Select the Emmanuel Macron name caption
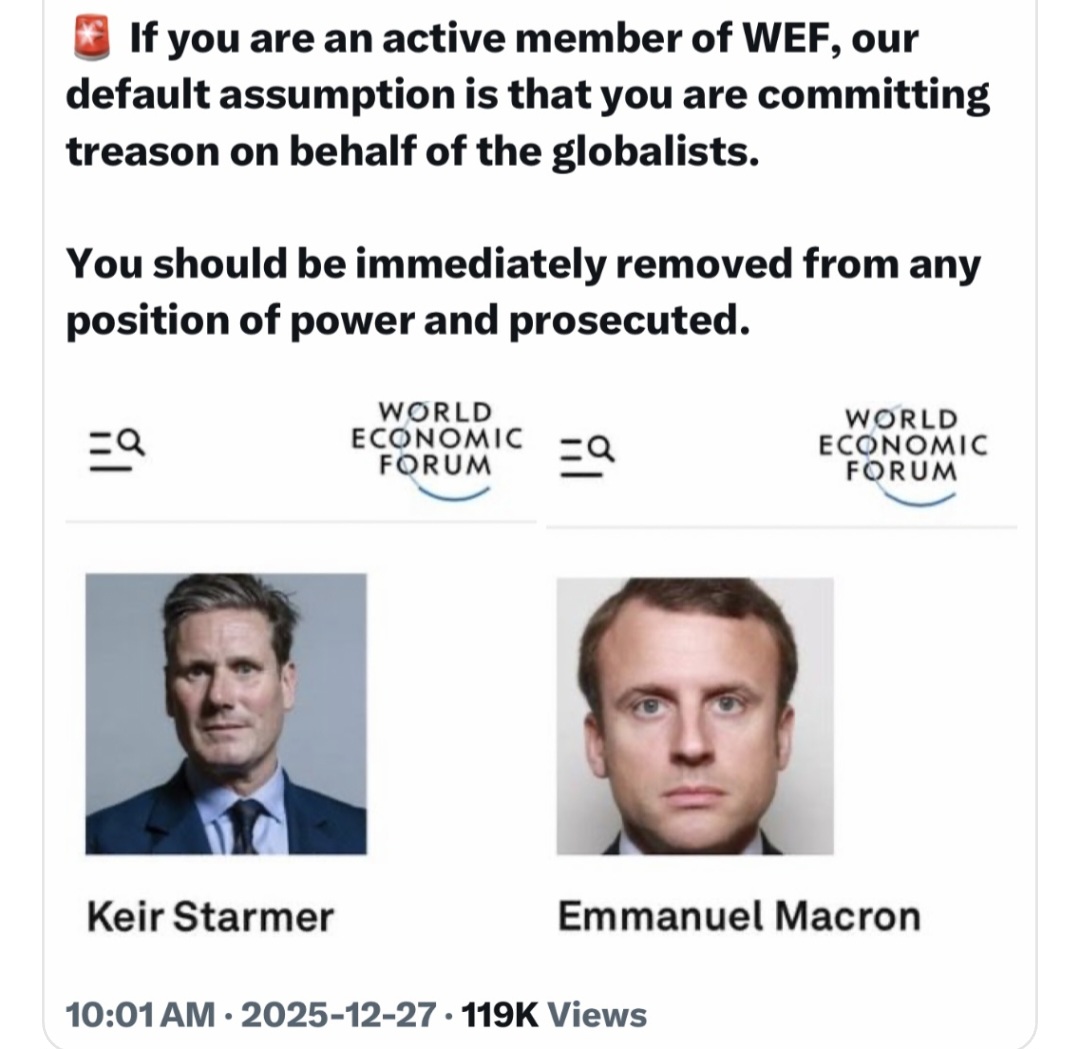Viewport: 1080px width, 1049px height. coord(739,916)
